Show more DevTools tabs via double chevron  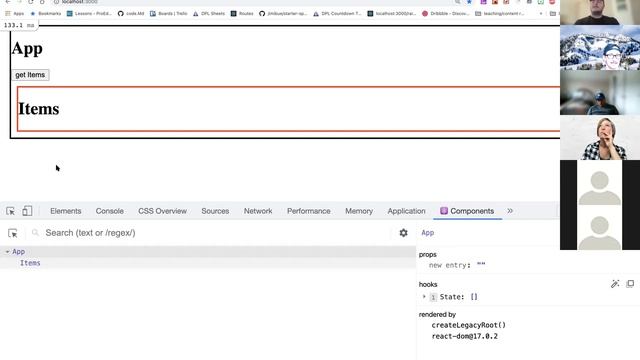point(510,211)
